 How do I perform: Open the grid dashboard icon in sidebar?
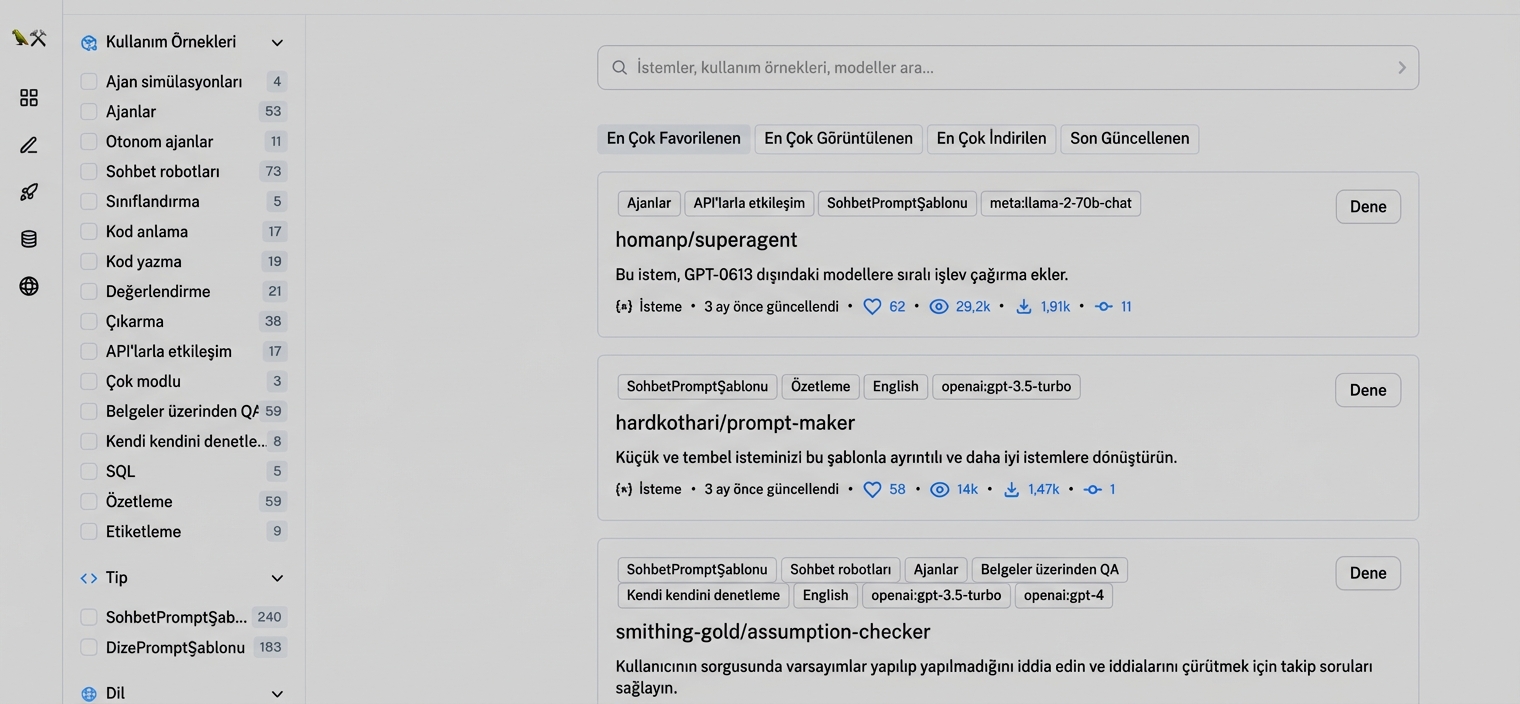(29, 98)
